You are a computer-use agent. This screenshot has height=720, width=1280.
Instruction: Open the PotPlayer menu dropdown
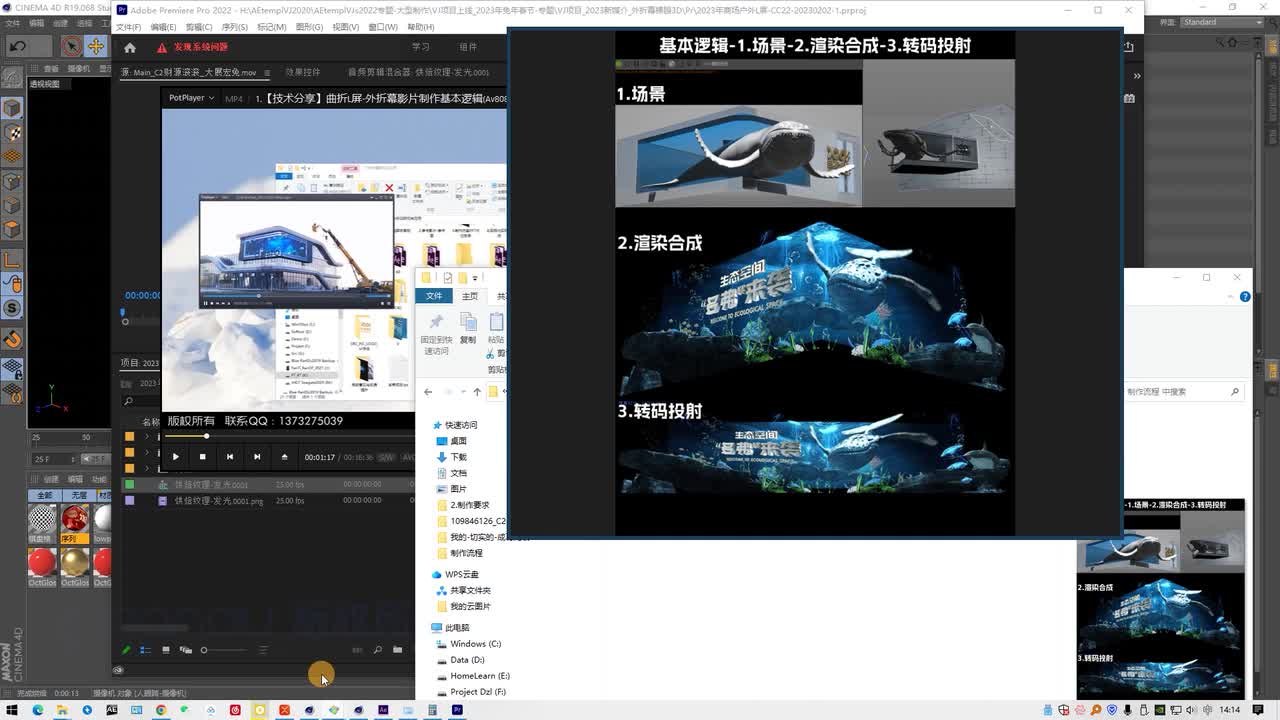coord(190,98)
